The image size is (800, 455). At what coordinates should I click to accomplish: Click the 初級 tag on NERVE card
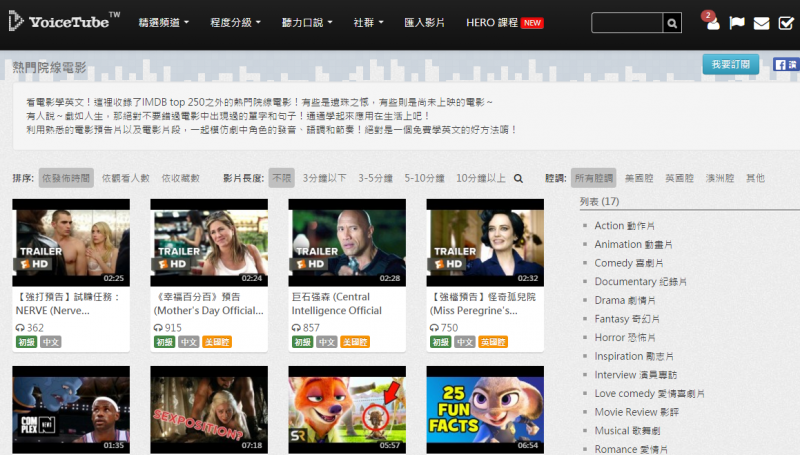pyautogui.click(x=27, y=342)
